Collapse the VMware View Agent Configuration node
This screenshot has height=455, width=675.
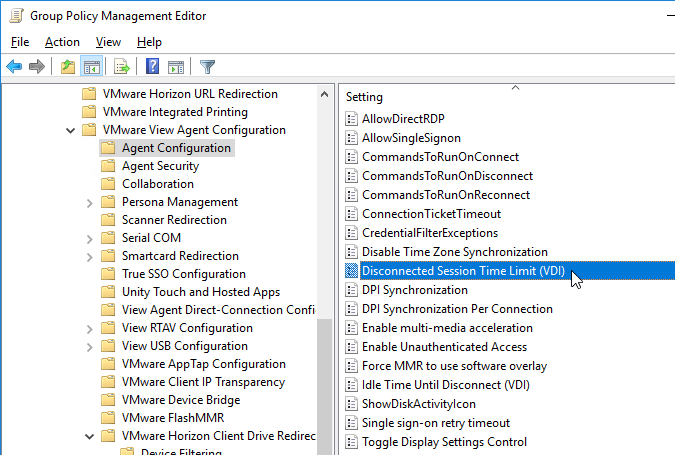coord(71,130)
